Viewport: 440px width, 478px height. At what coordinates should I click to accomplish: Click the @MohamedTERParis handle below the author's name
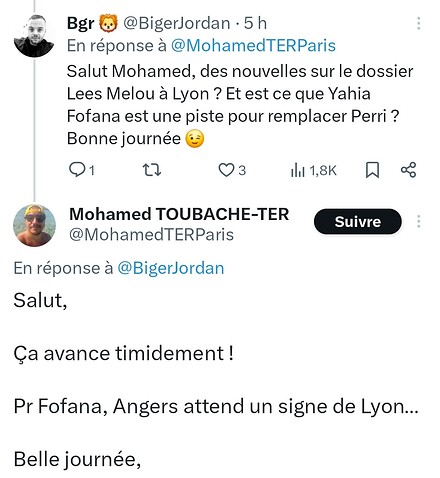(151, 235)
